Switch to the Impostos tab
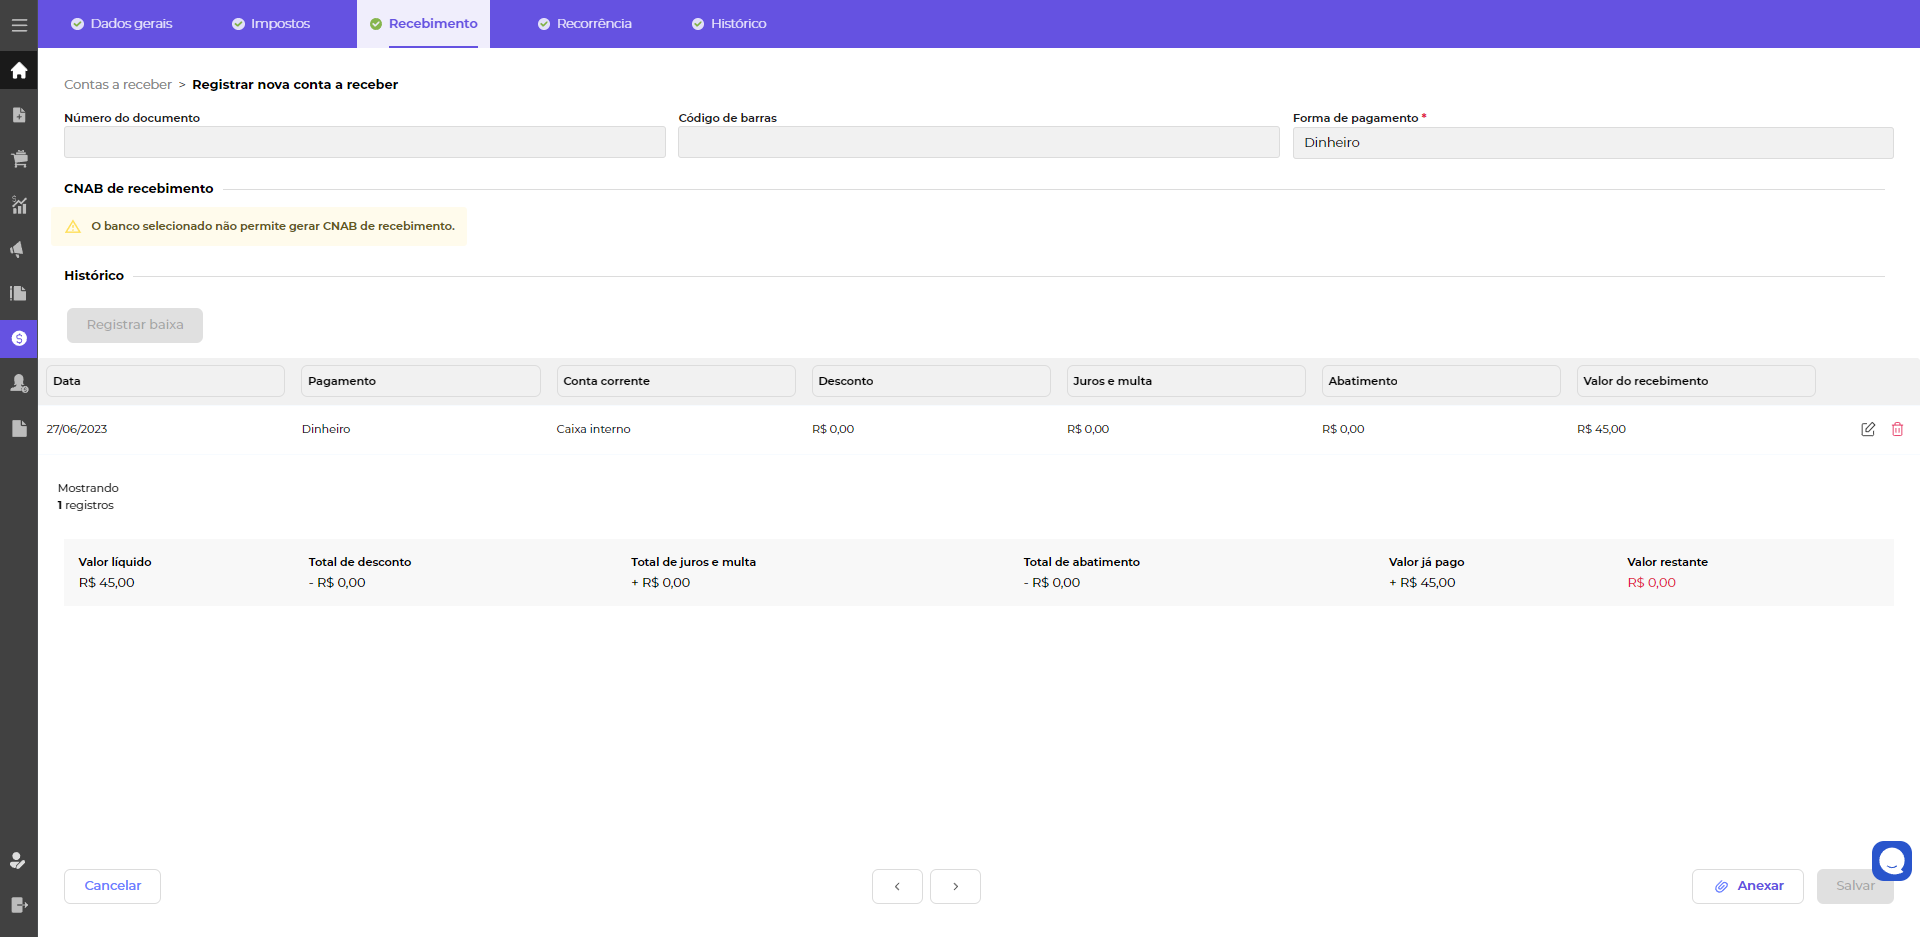The height and width of the screenshot is (937, 1920). coord(271,24)
